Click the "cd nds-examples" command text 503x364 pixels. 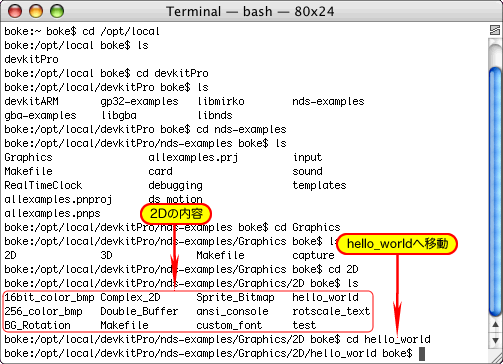pos(241,130)
